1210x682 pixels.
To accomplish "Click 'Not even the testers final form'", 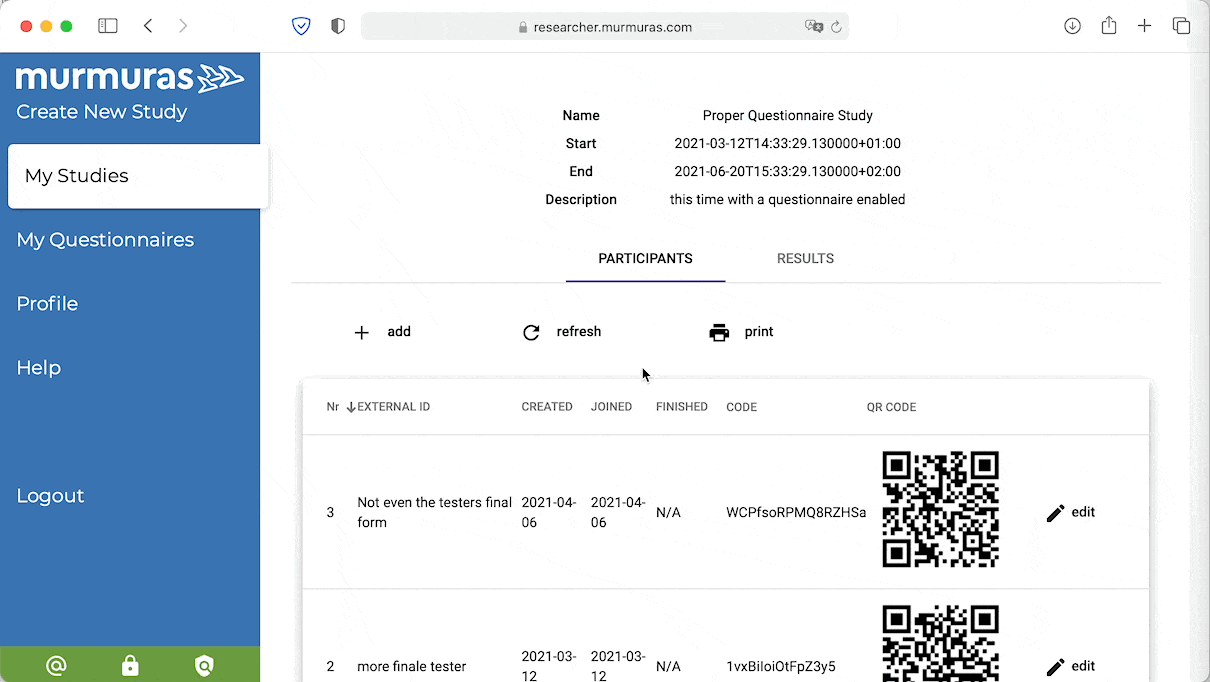I will (435, 512).
